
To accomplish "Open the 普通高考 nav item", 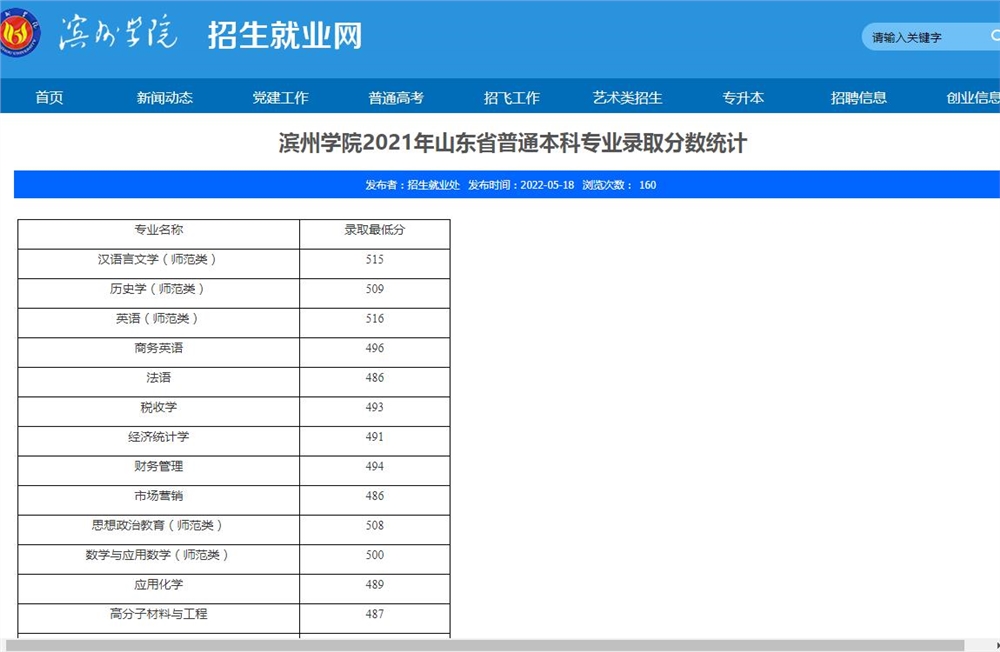I will click(x=395, y=97).
